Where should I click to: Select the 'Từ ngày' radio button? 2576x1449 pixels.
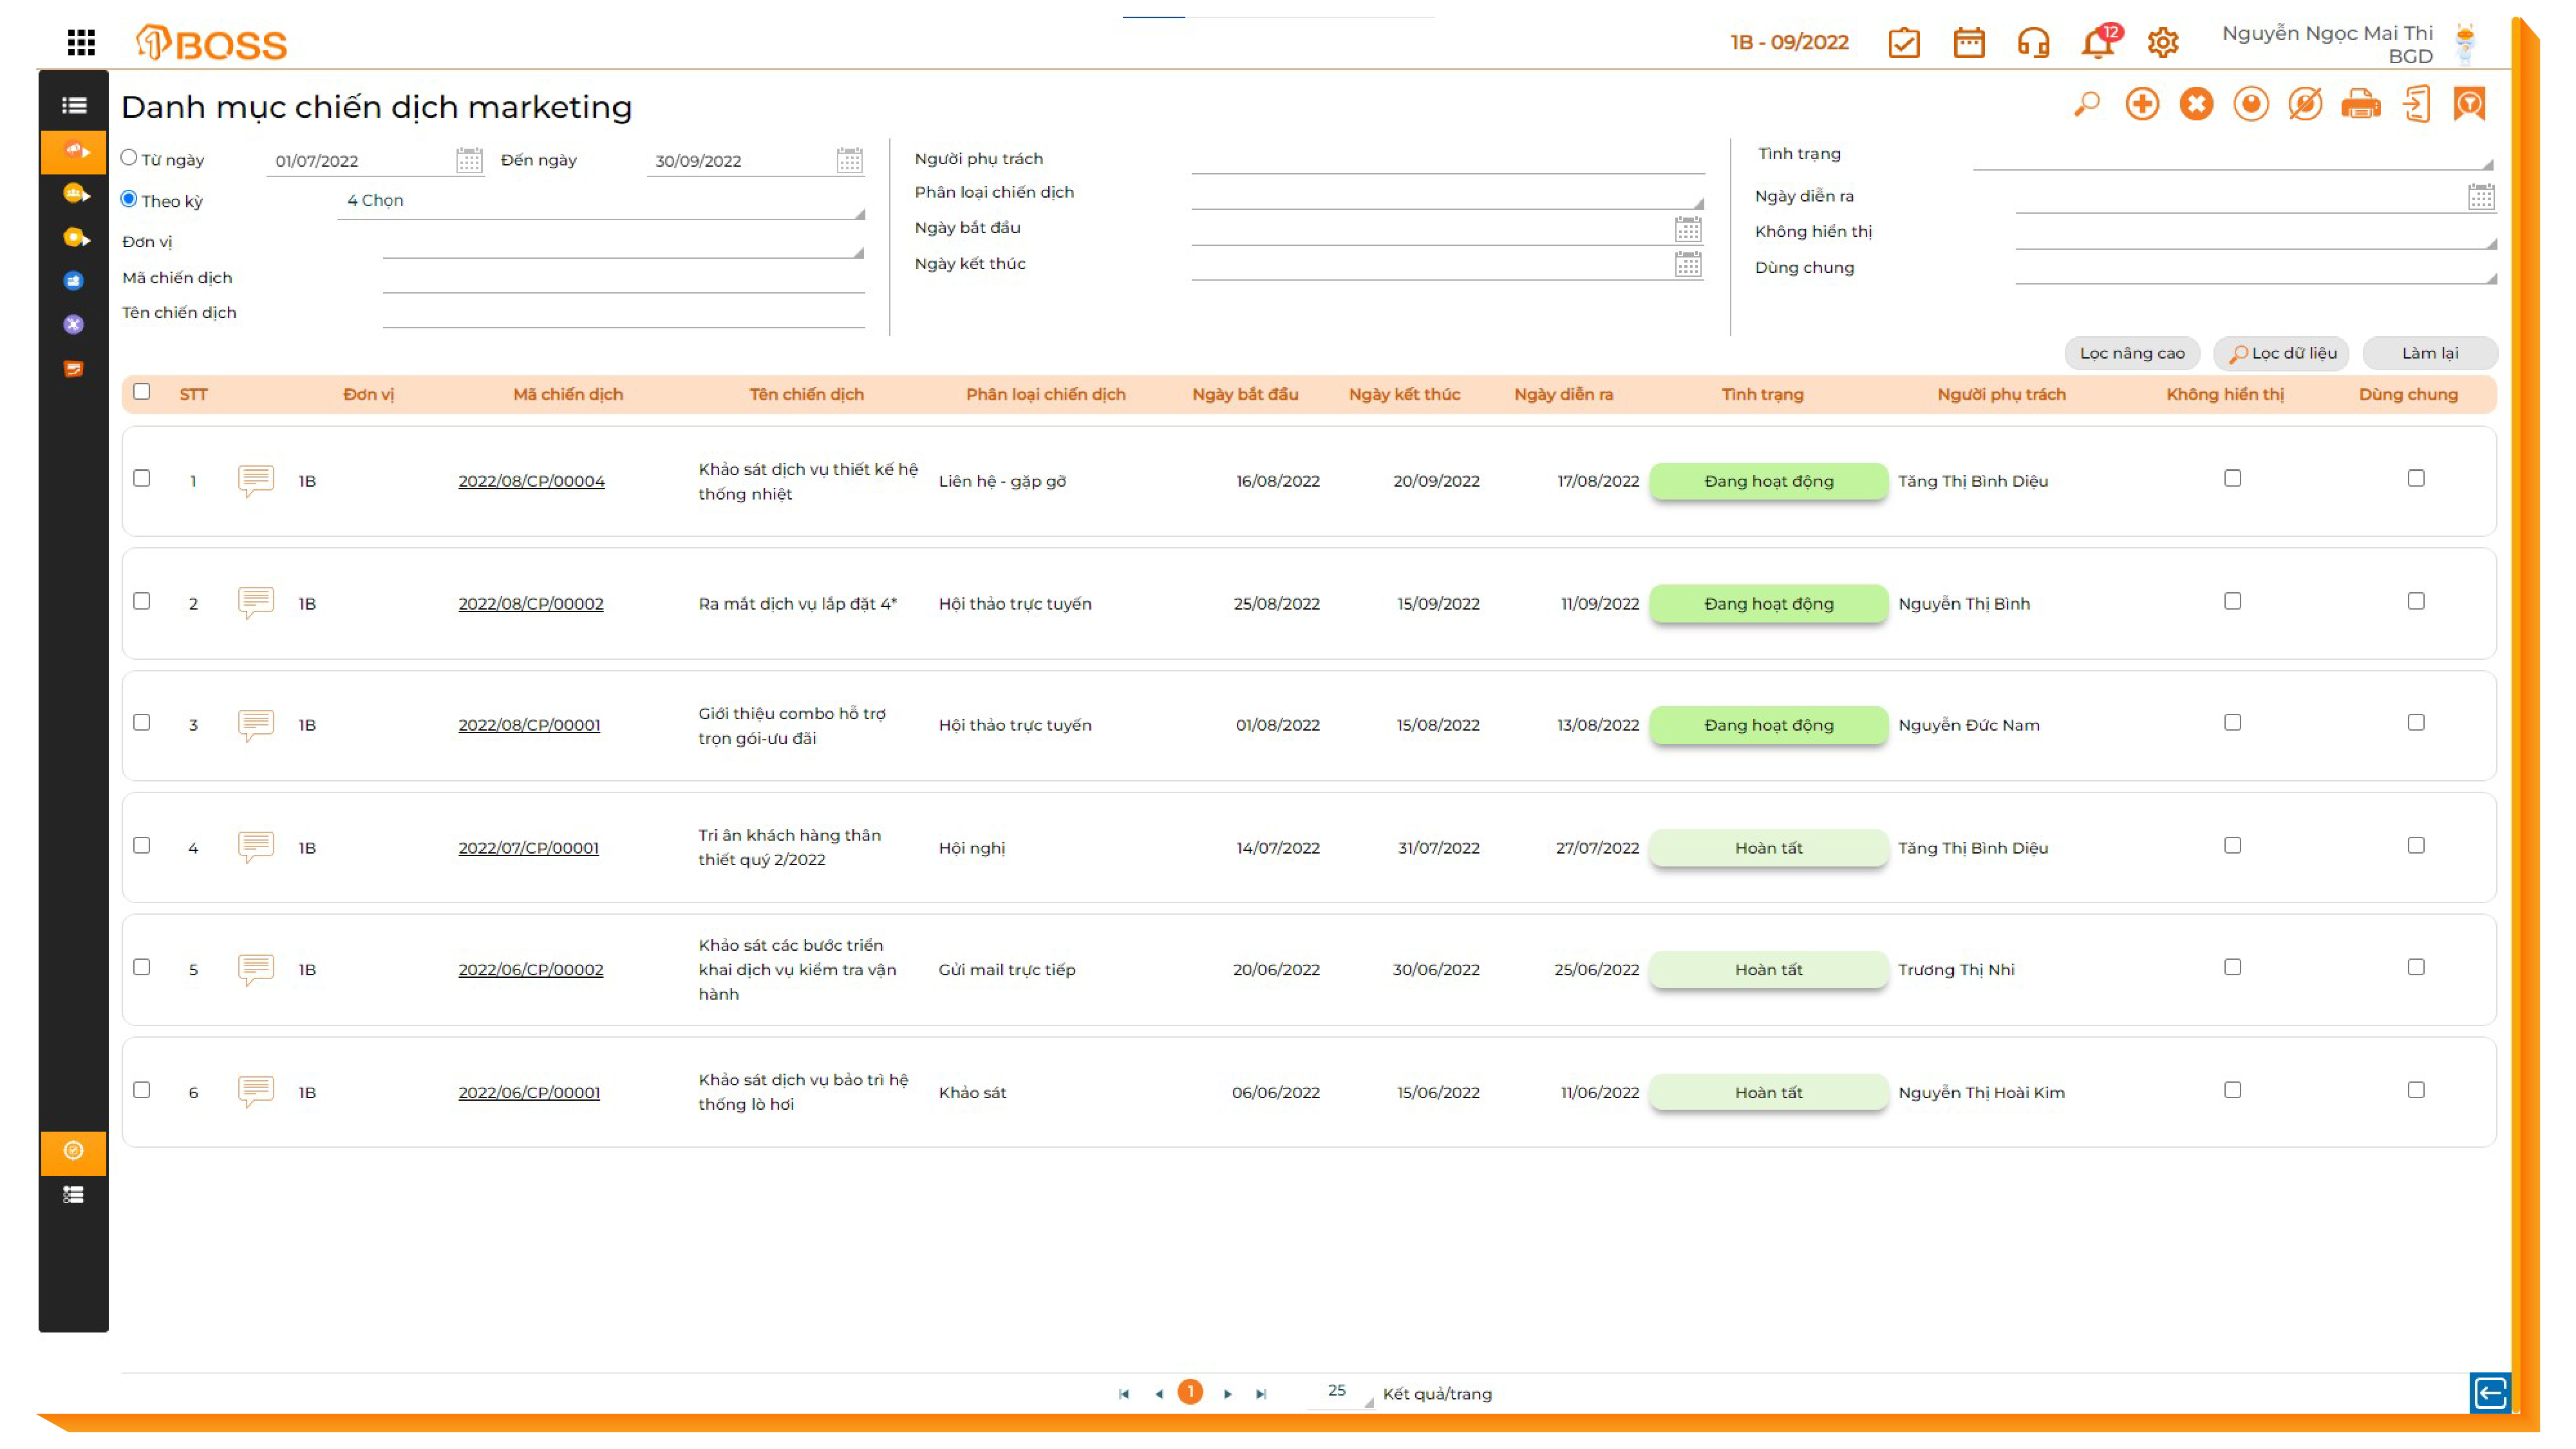tap(129, 158)
